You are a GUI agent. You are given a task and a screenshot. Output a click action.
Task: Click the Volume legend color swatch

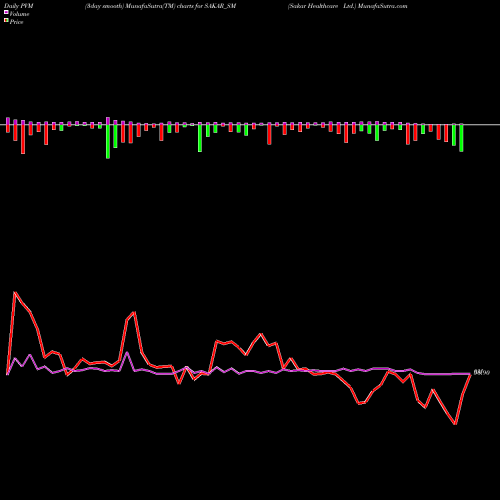coord(6,13)
